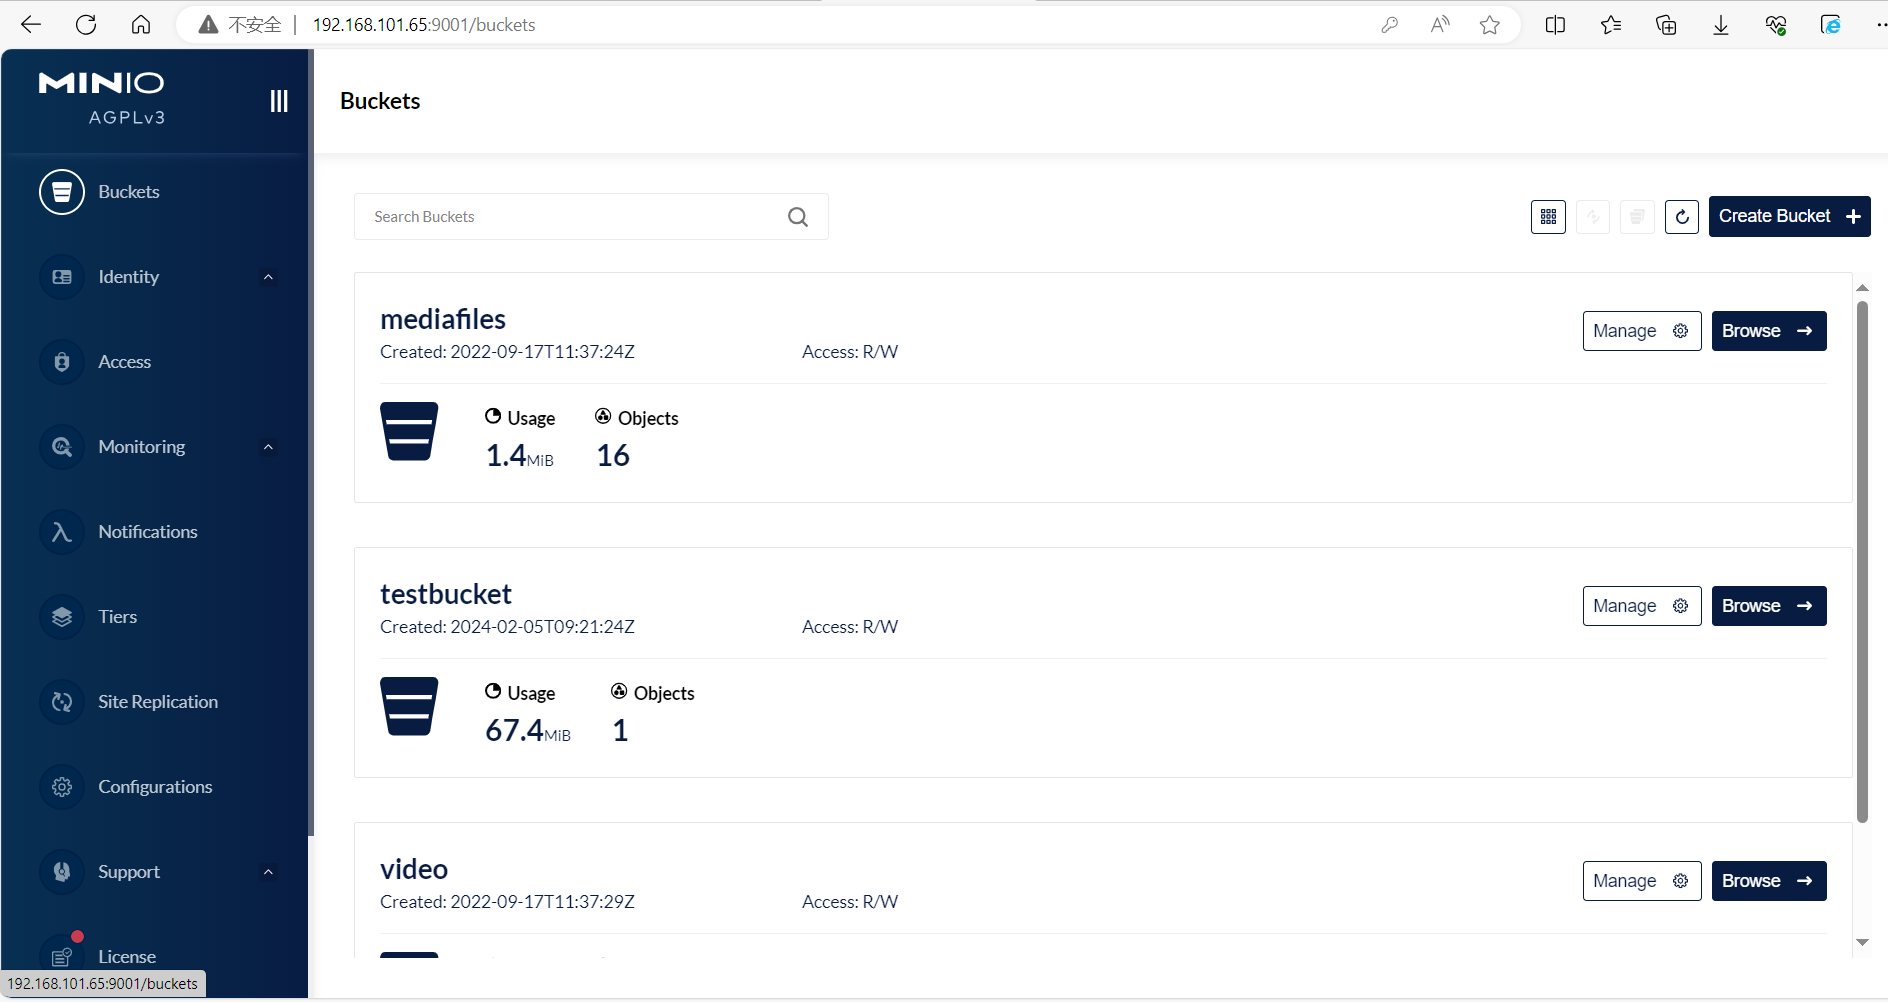Click the Buckets page heading
Viewport: 1888px width, 1002px height.
click(380, 101)
